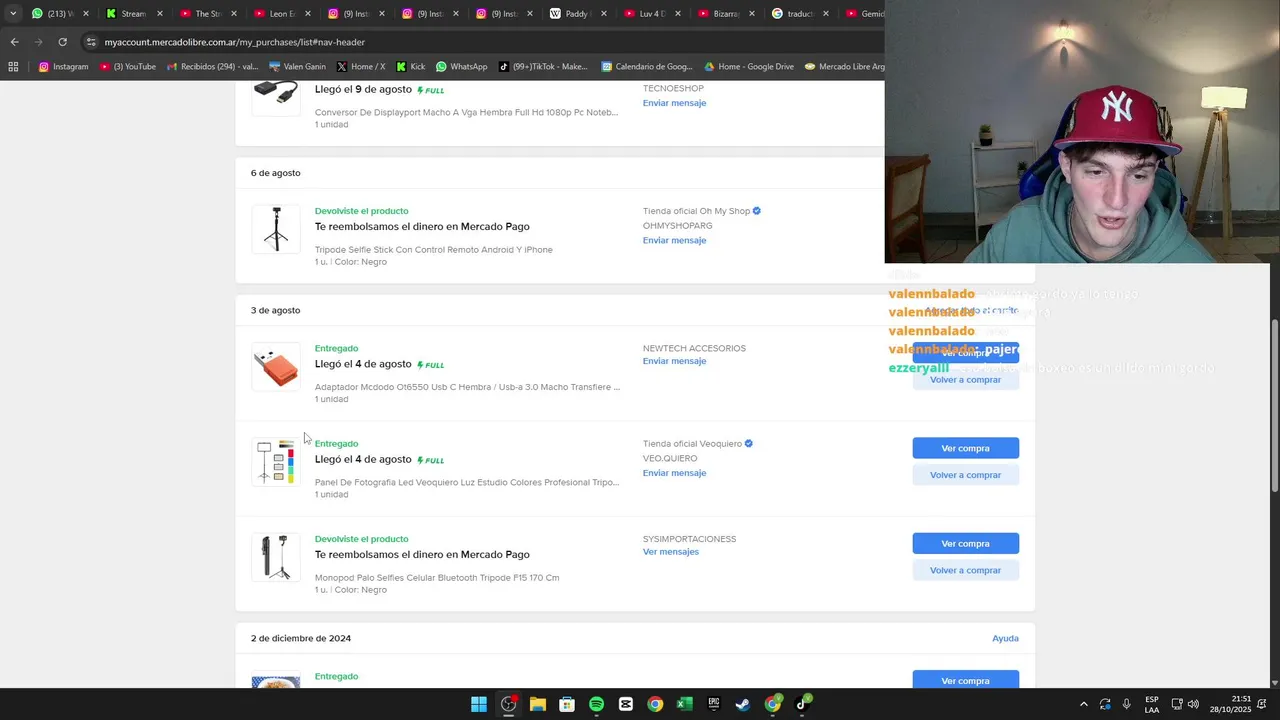Viewport: 1280px width, 720px height.
Task: Open the Calendario de Google bookmark
Action: pos(647,67)
